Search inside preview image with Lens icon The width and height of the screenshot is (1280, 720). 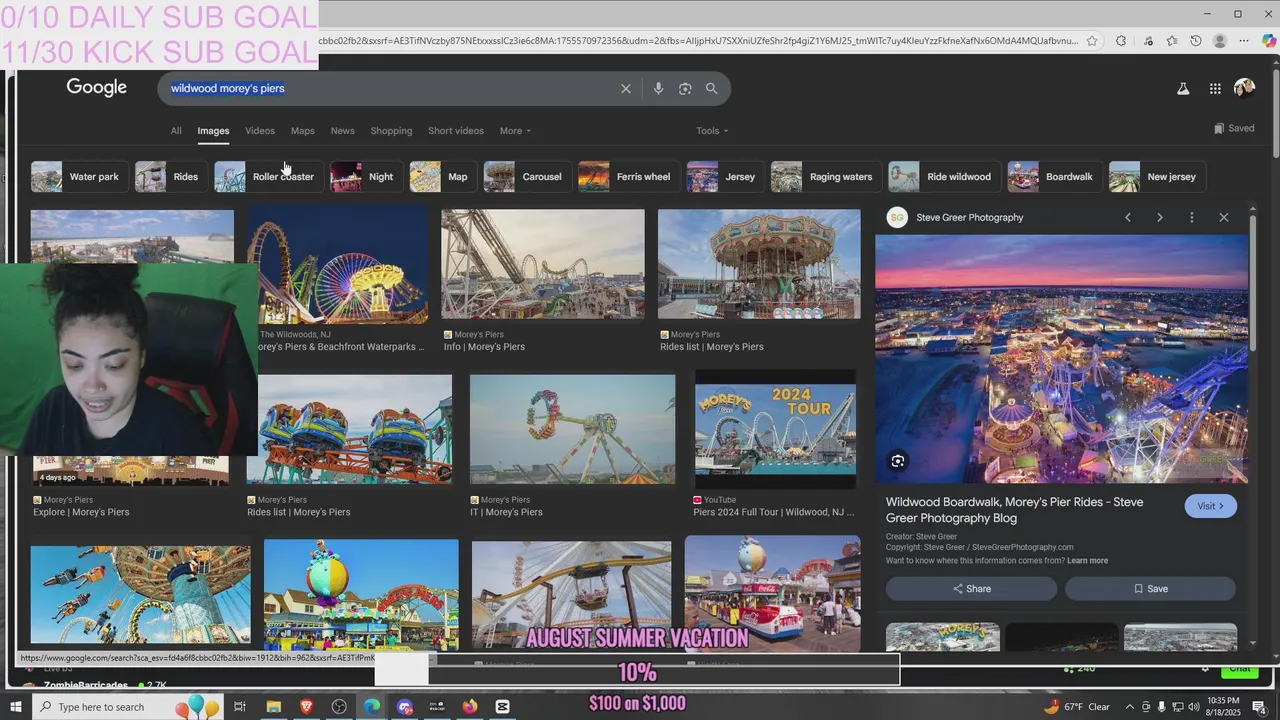click(898, 461)
